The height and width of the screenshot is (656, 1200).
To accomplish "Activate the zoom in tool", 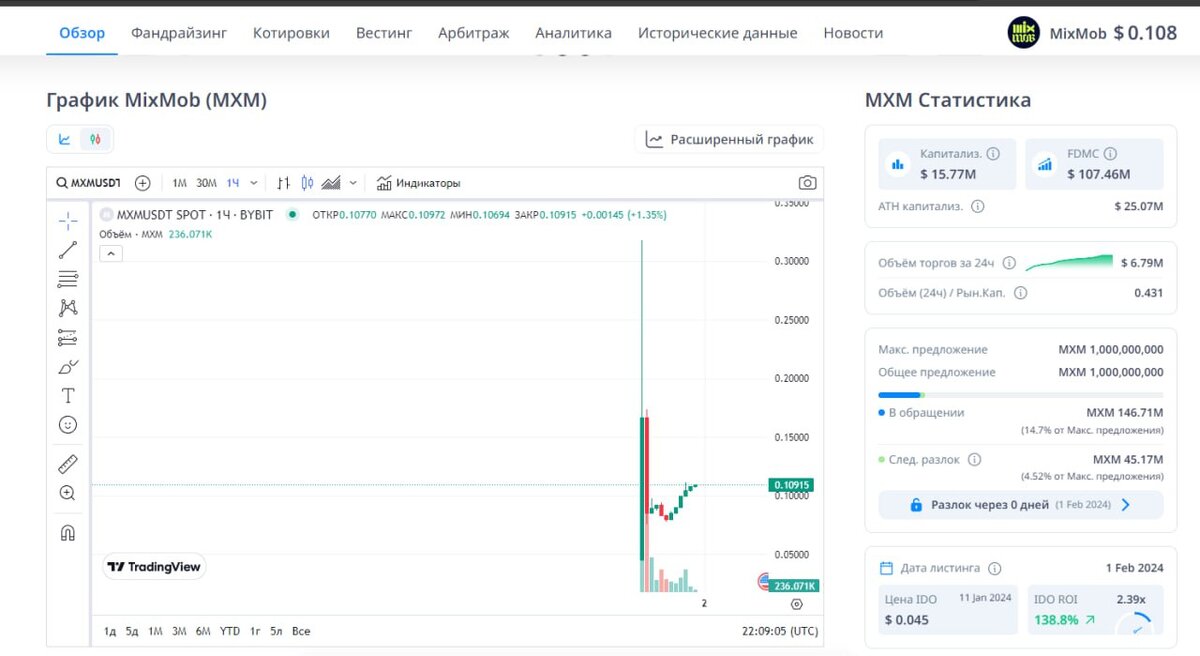I will point(68,493).
